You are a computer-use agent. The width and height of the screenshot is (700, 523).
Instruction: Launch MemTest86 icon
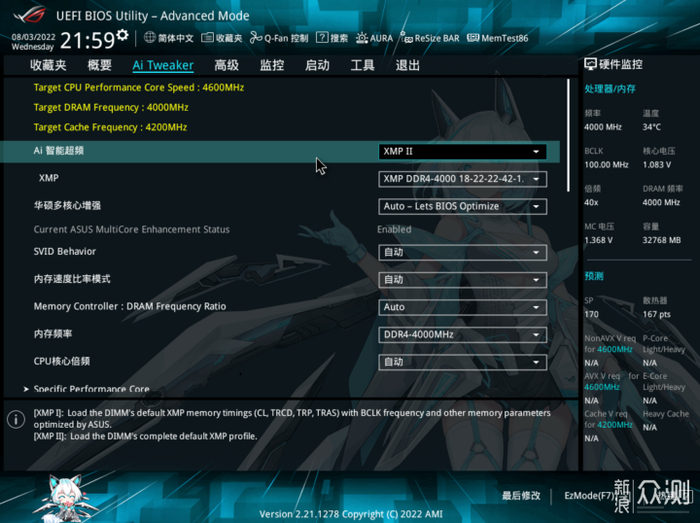coord(473,38)
